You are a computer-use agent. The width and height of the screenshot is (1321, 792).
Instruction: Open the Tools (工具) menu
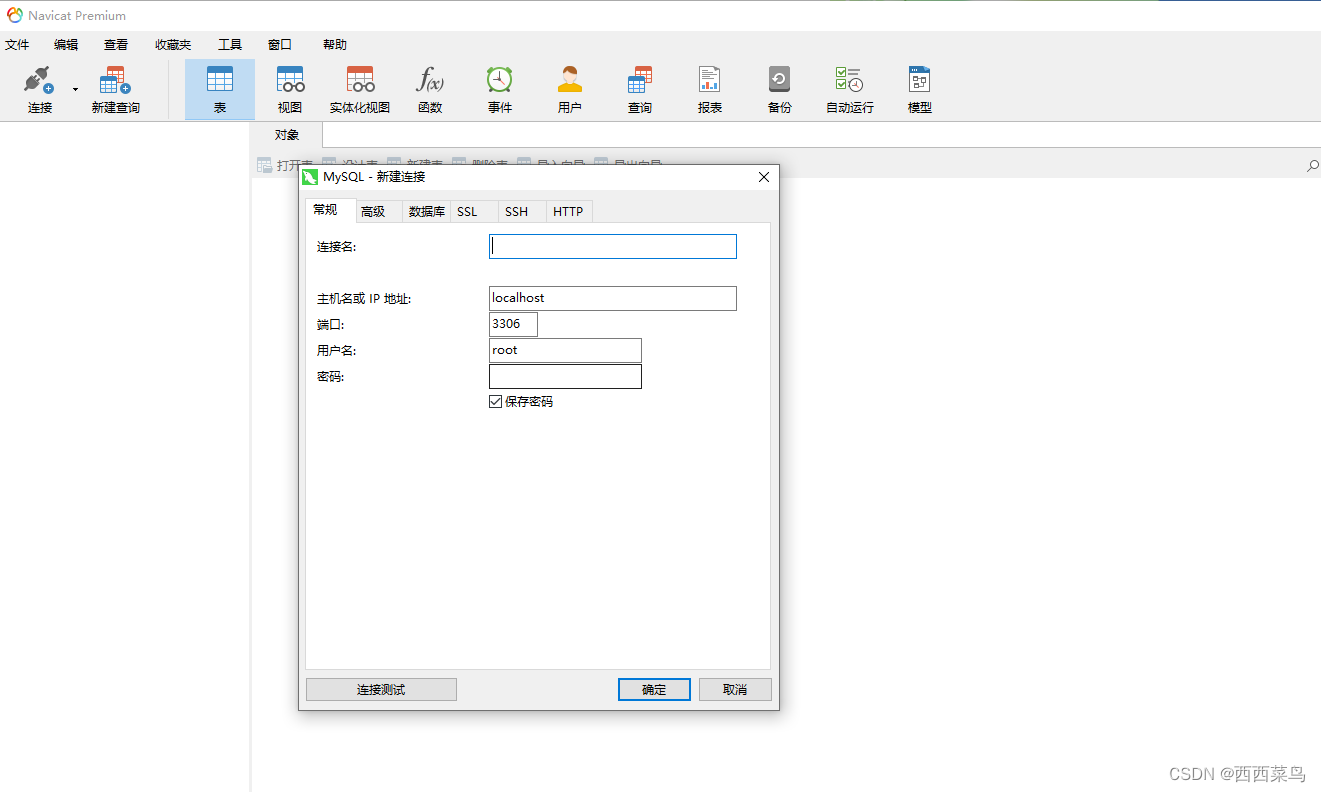(230, 45)
